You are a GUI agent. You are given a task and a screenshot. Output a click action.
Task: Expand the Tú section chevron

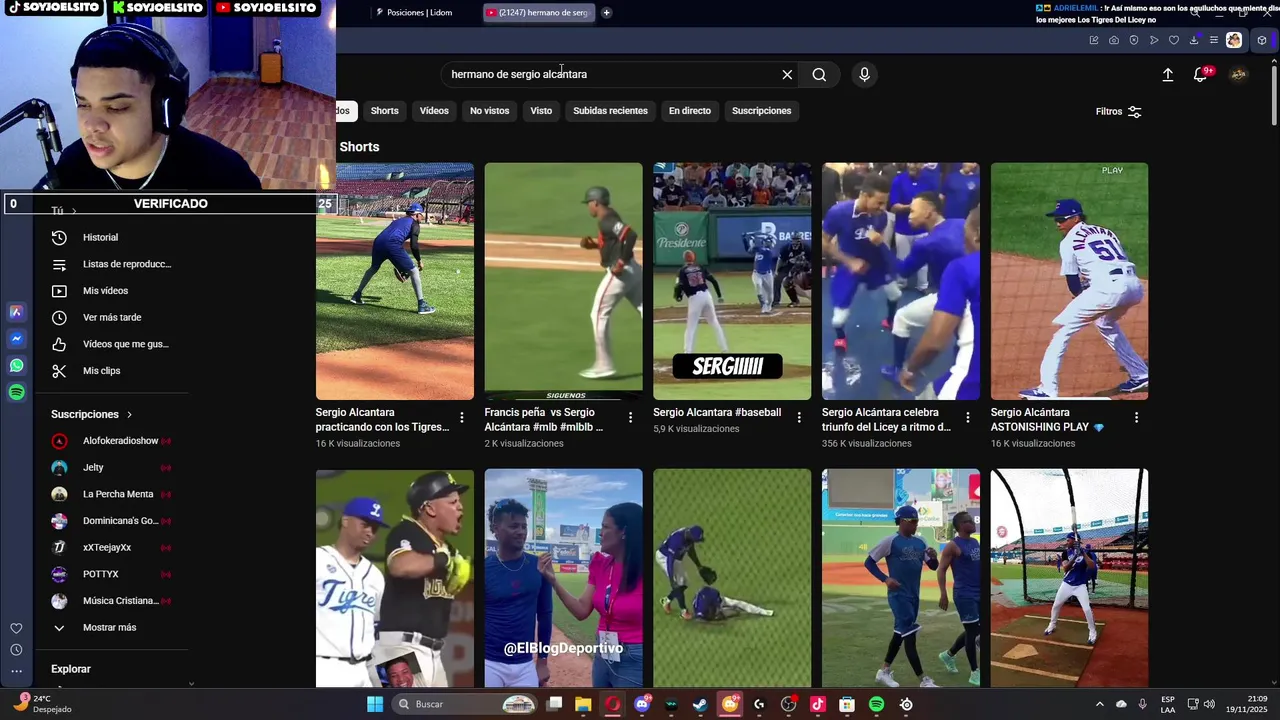(x=73, y=211)
